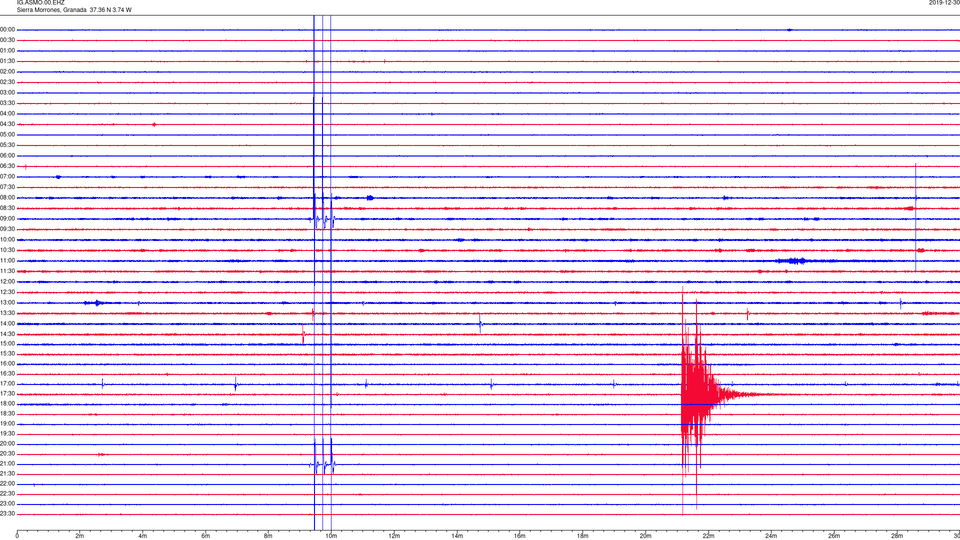
Task: Select the 20:00 time row label
Action: tap(7, 443)
